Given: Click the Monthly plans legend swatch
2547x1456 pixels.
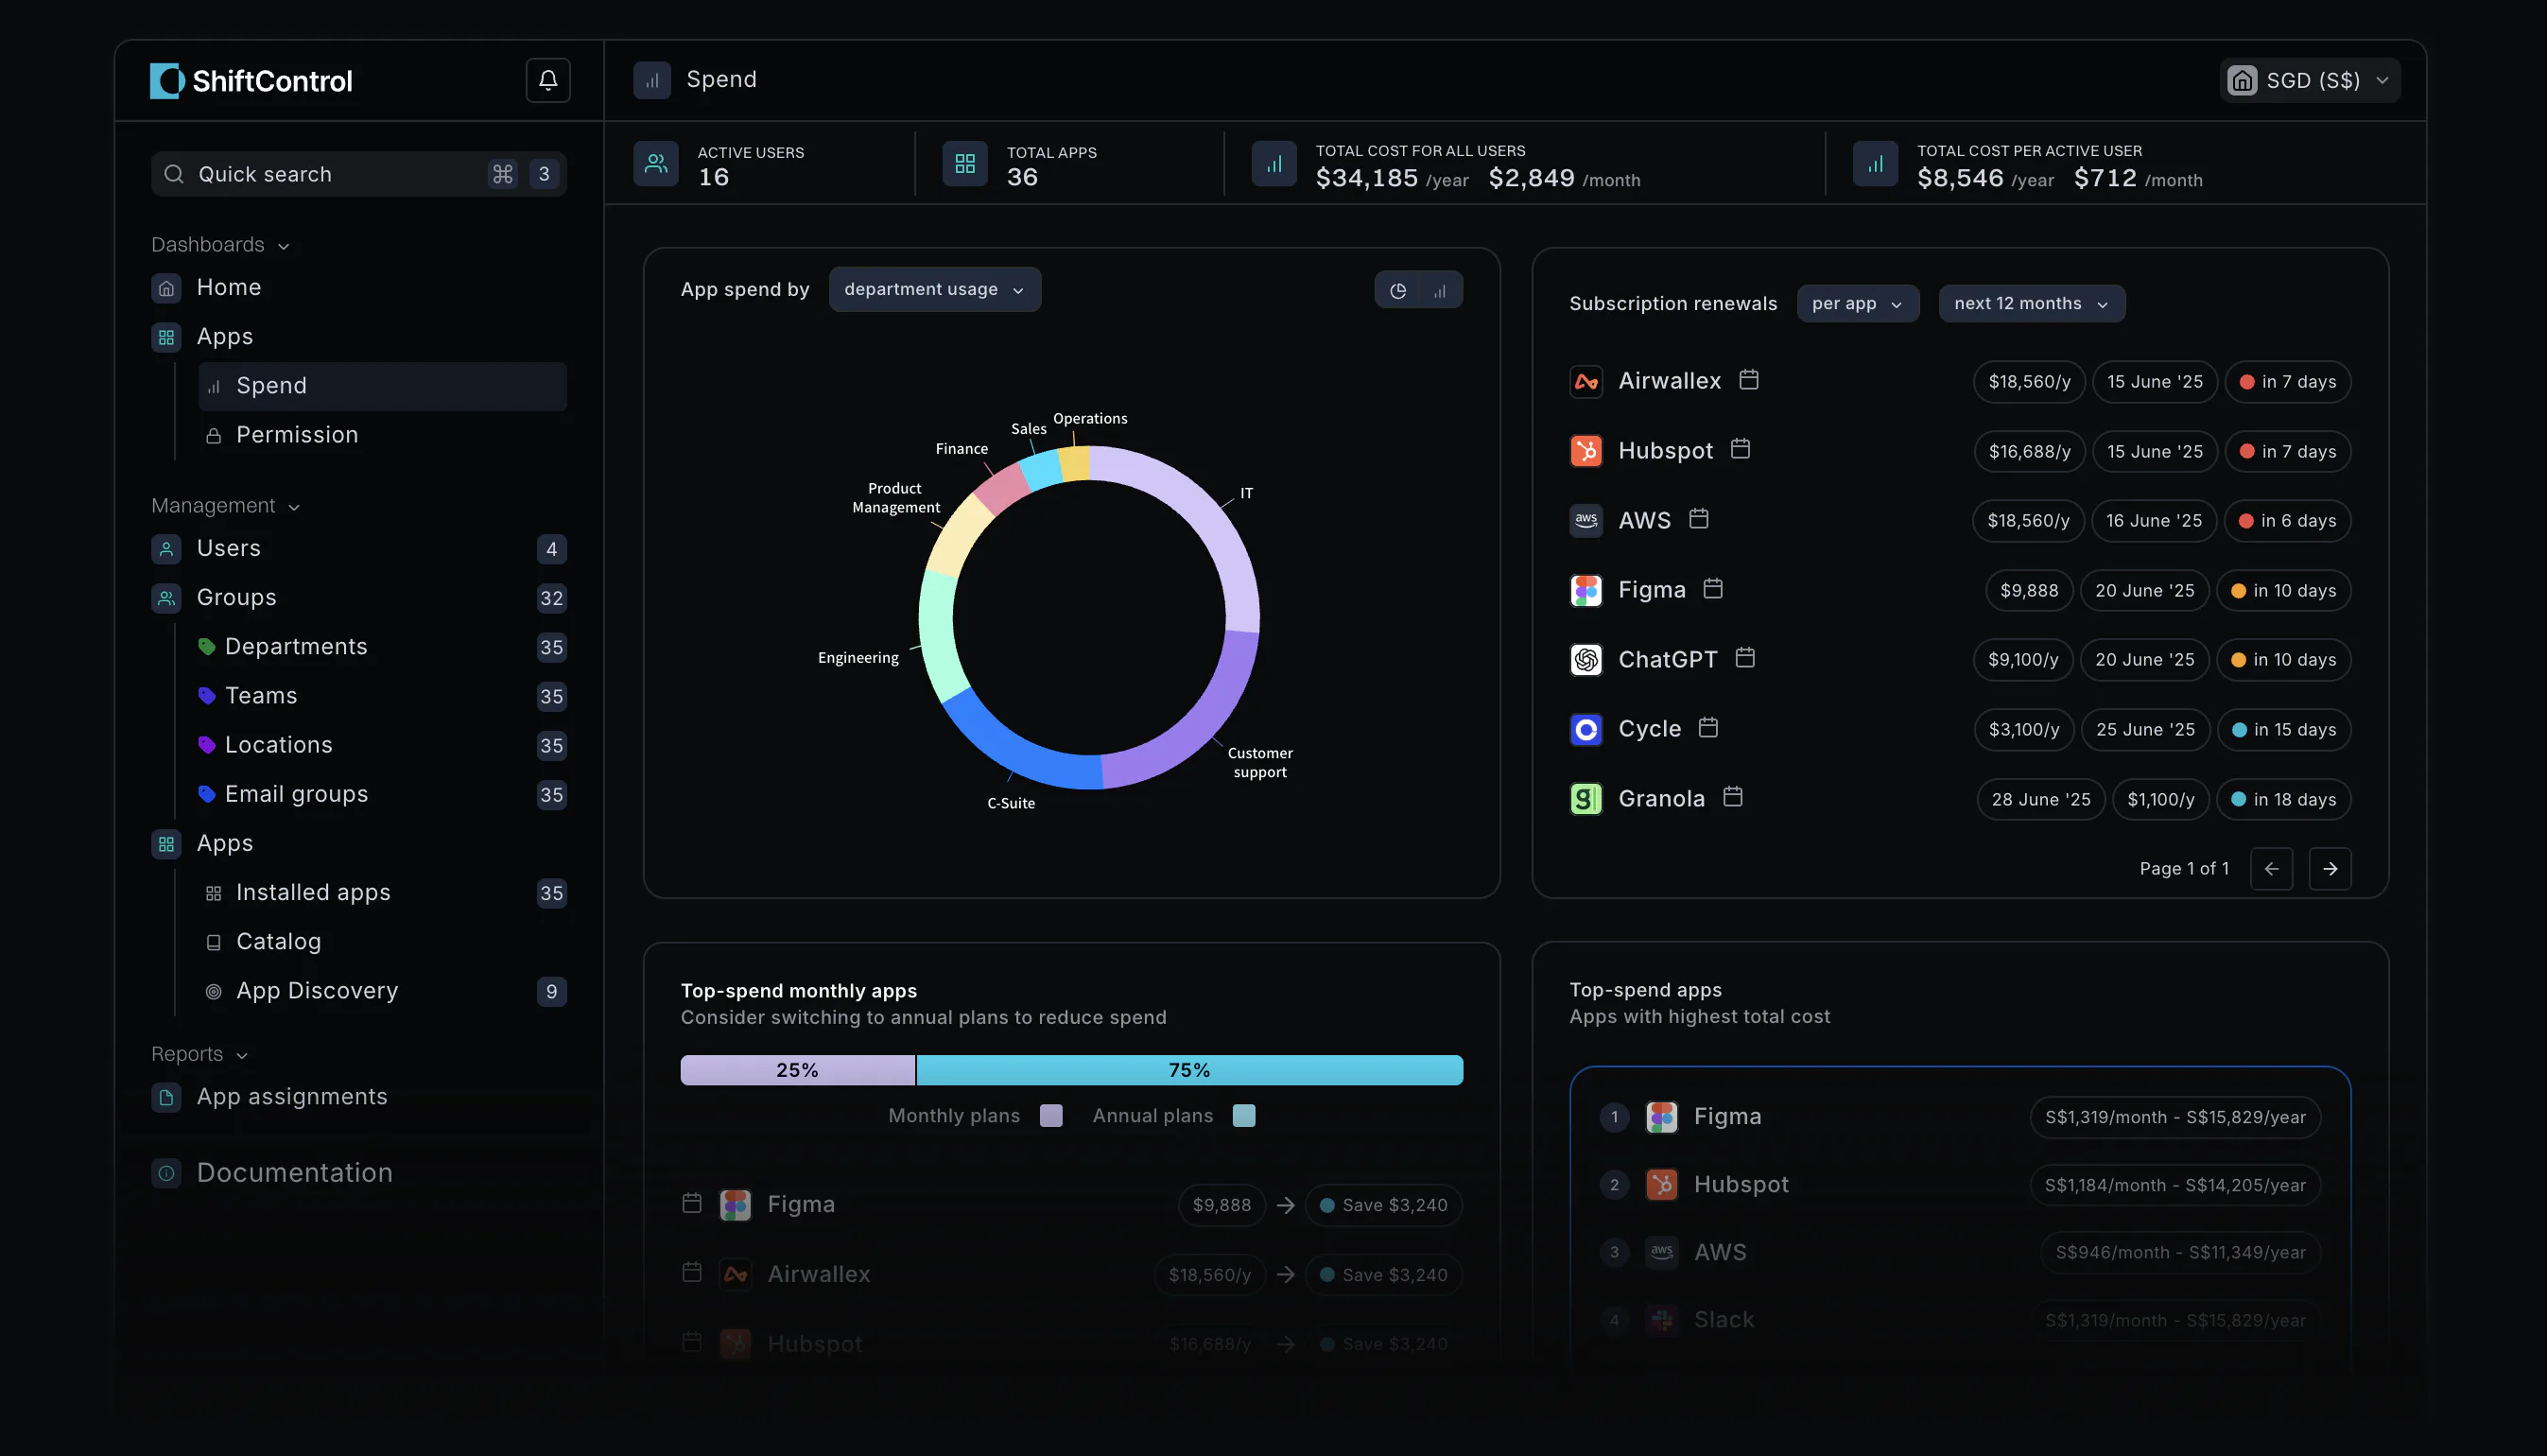Looking at the screenshot, I should click(1051, 1116).
